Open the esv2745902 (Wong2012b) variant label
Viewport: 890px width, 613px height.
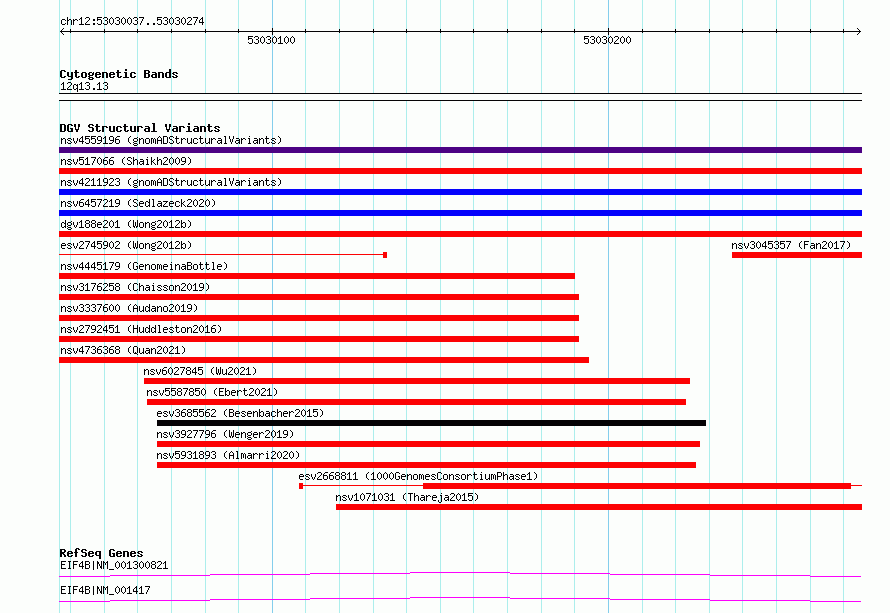pos(126,245)
